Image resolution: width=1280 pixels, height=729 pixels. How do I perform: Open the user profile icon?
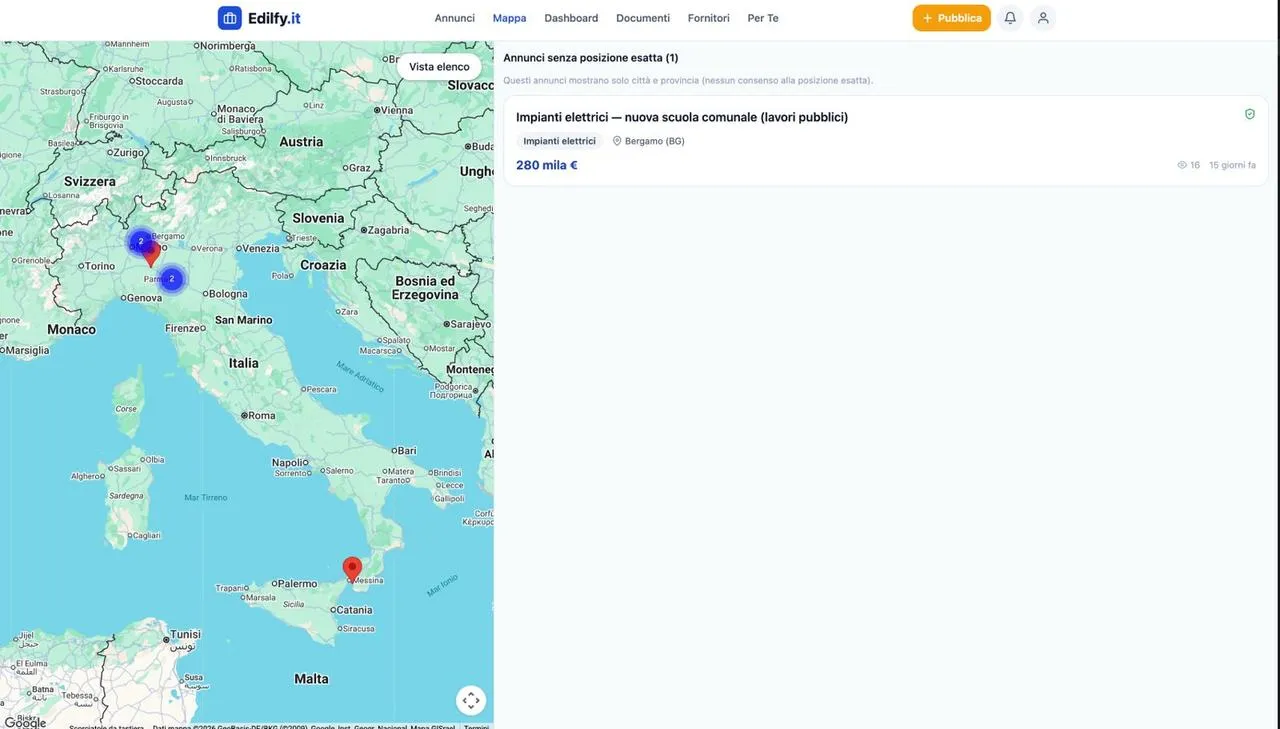[x=1043, y=18]
